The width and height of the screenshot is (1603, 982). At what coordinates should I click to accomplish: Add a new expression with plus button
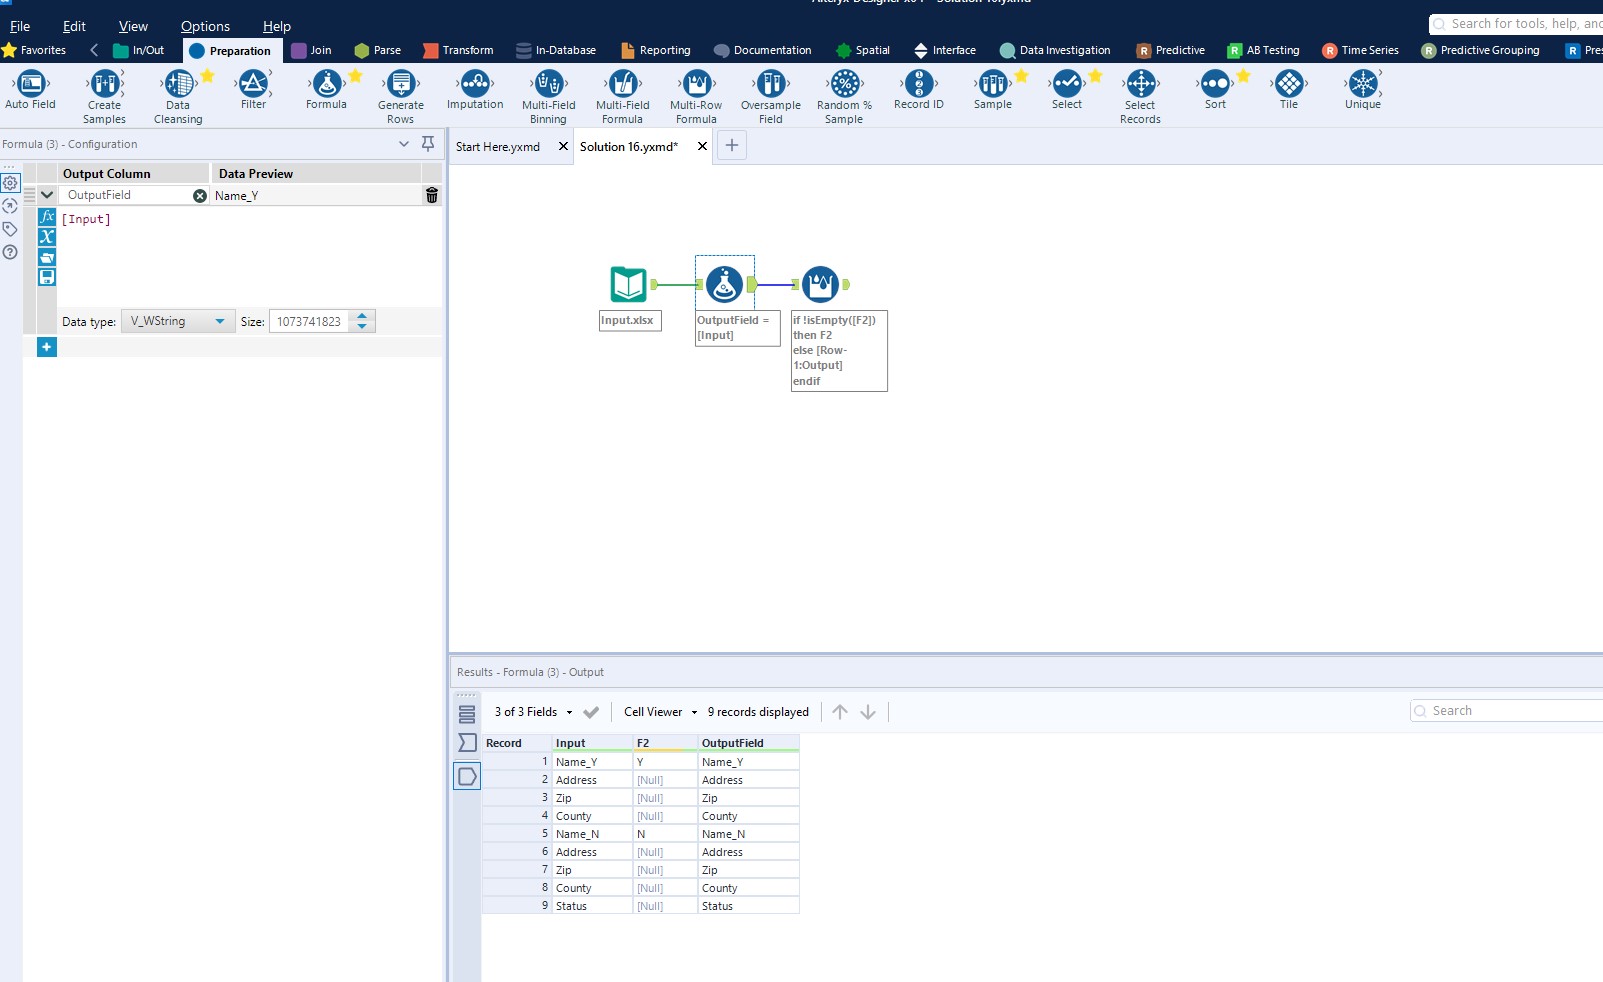[x=47, y=347]
